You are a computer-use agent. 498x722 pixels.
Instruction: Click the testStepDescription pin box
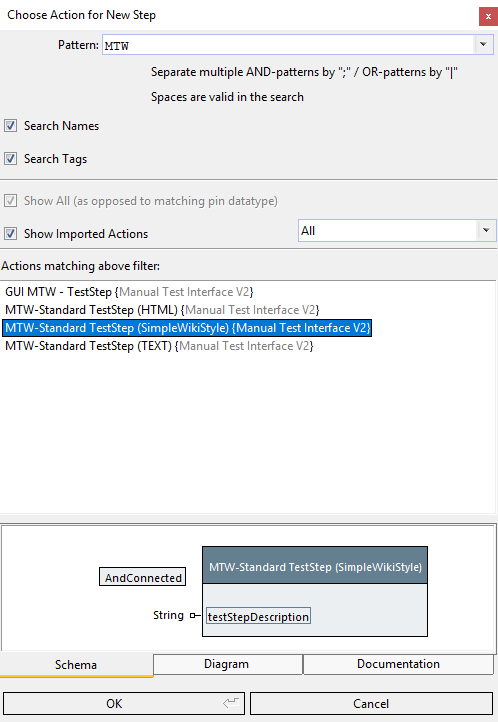click(258, 616)
